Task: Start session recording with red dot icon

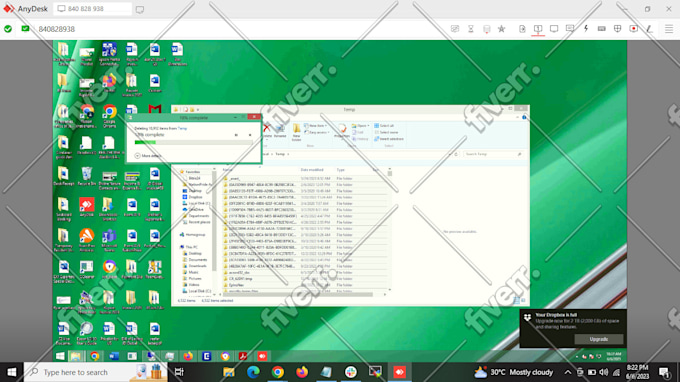Action: 634,29
